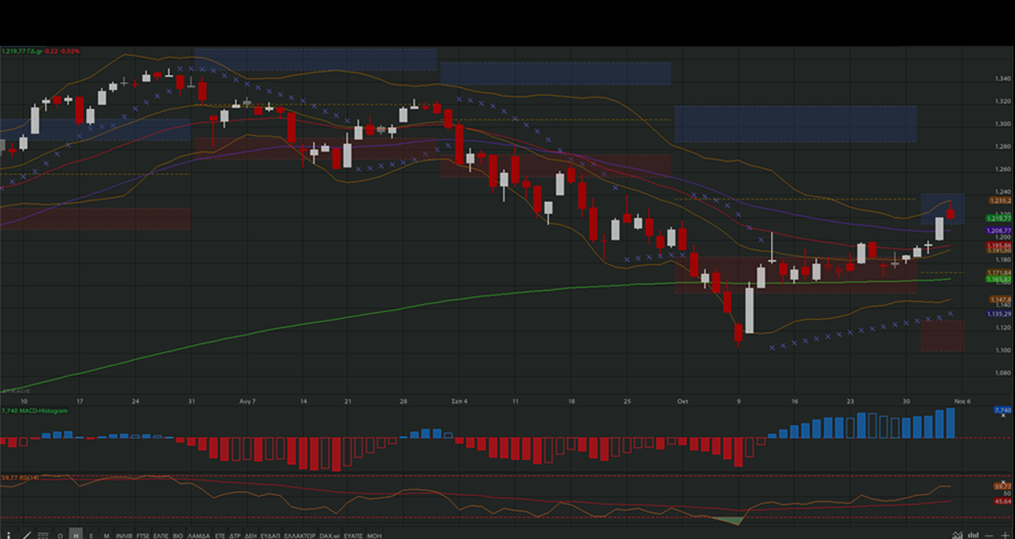Switch to the ΛΑΜΔΑ symbol tab
Viewport: 1015px width, 539px height.
point(199,536)
